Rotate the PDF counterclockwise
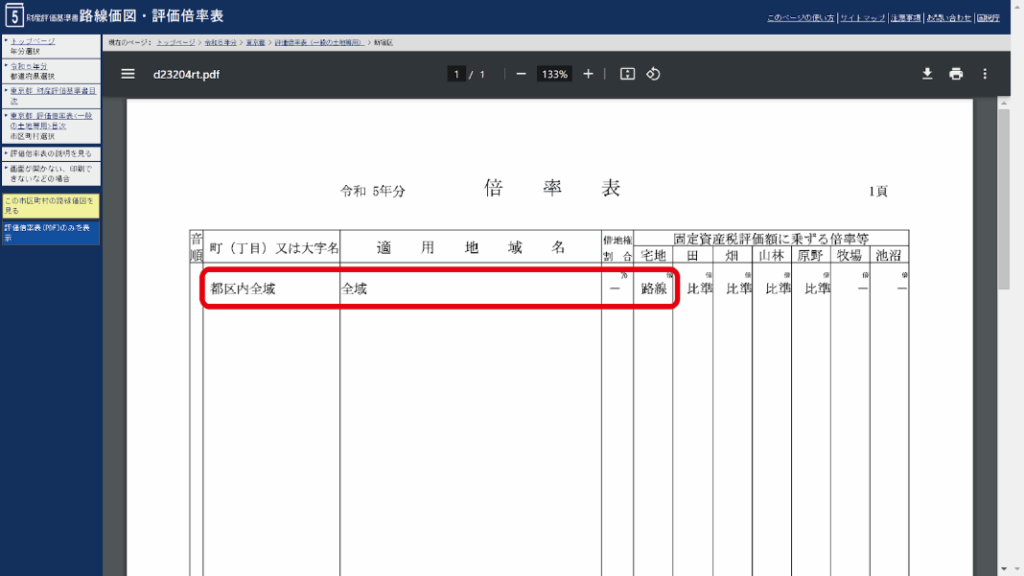The height and width of the screenshot is (576, 1024). [x=654, y=74]
